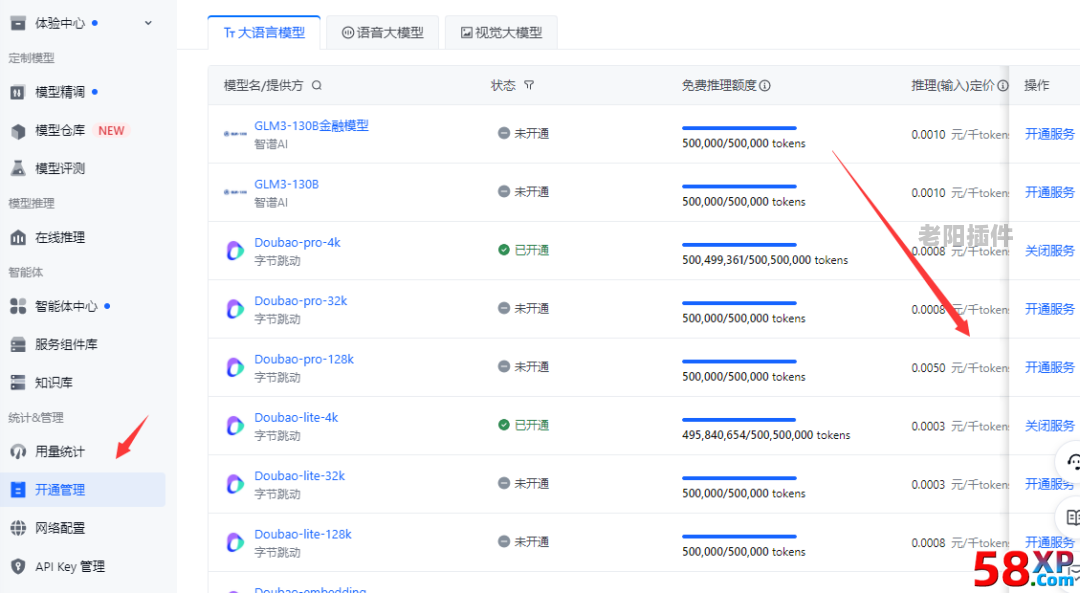Open Doubao-lite-128k model link
Screen dimensions: 1080x593
coord(303,534)
